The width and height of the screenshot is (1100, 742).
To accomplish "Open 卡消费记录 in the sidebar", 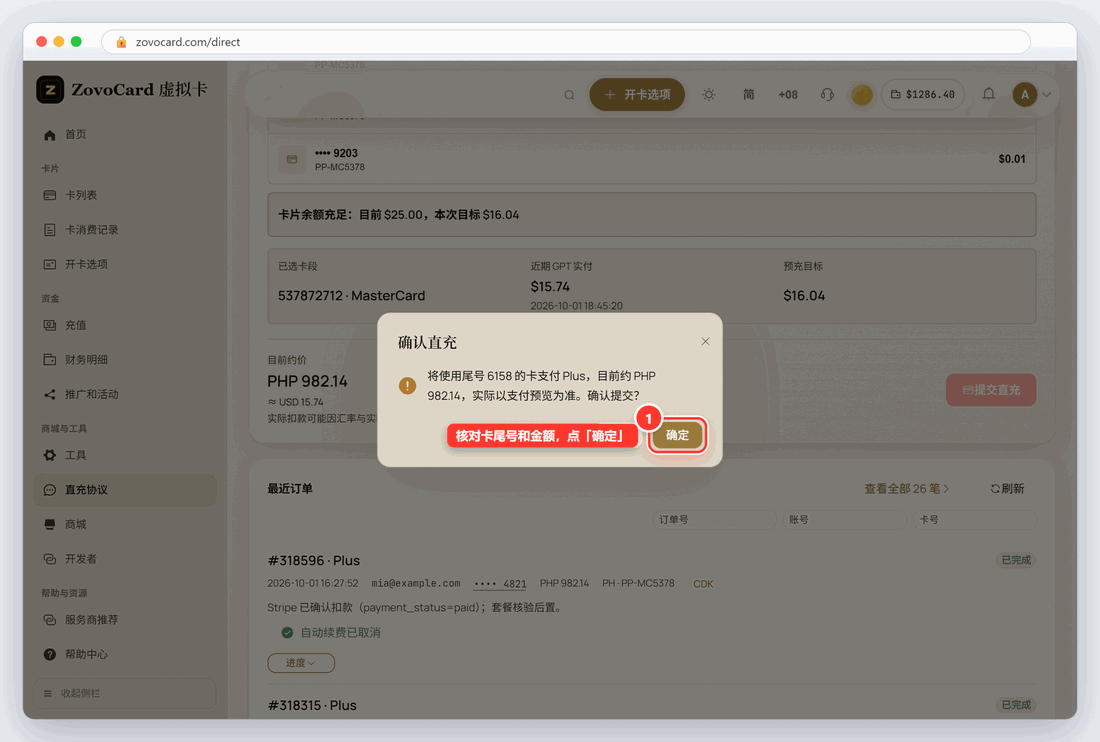I will click(125, 229).
